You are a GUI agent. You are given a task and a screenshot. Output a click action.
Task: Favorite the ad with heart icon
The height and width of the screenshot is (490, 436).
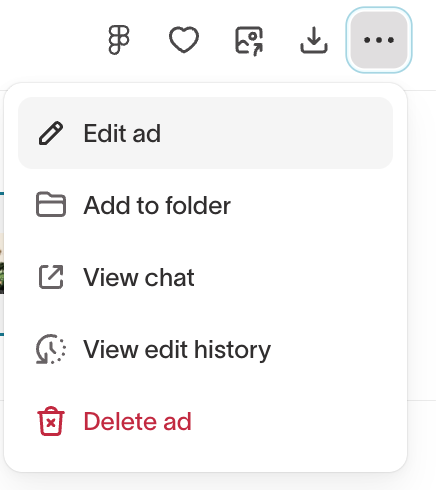pos(184,40)
